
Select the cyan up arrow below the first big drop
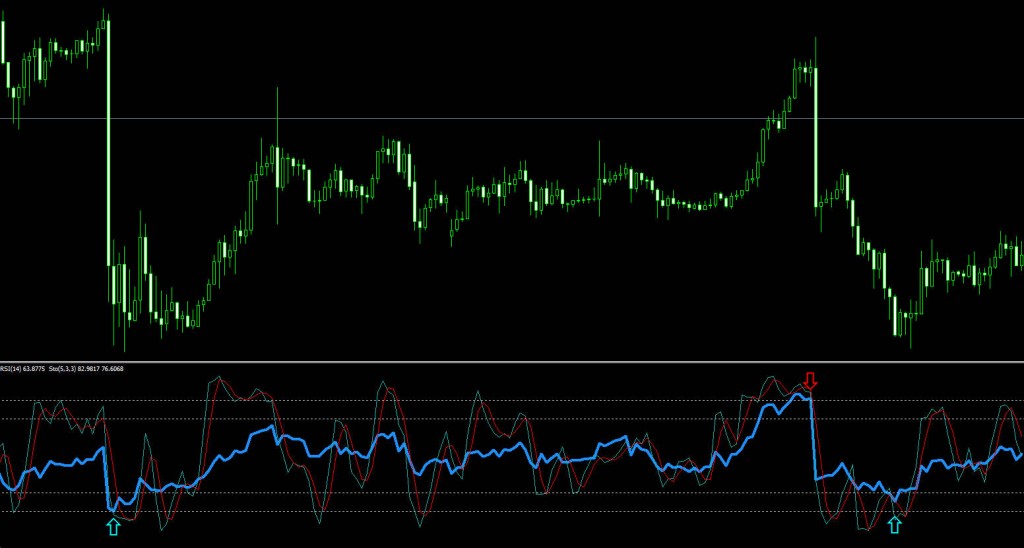tap(114, 526)
